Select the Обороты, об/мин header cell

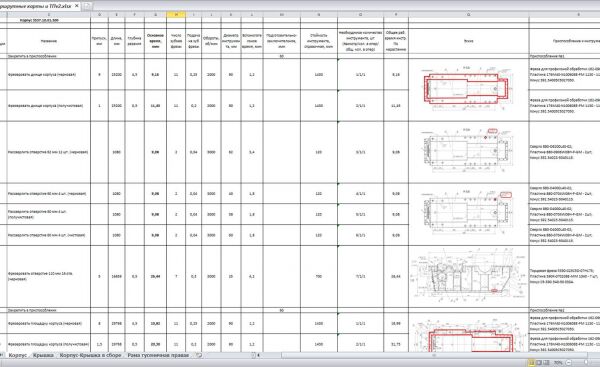[x=211, y=41]
